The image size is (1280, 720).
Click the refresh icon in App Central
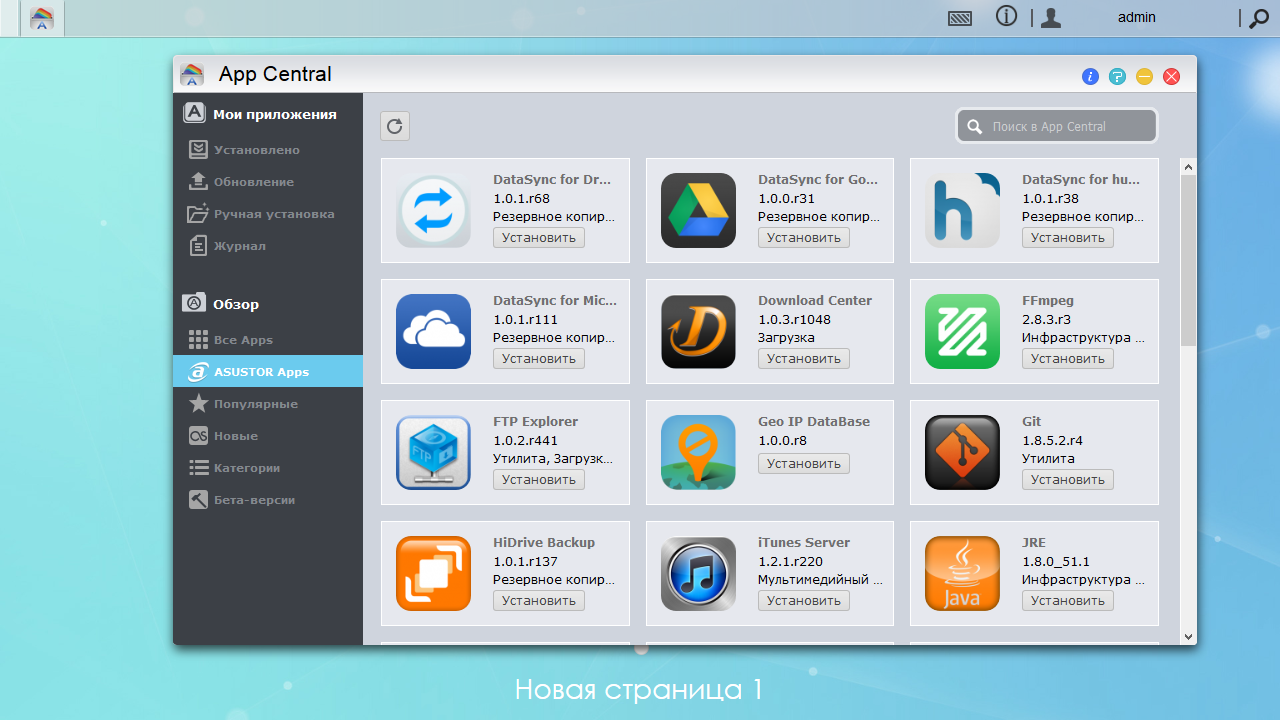[x=395, y=126]
